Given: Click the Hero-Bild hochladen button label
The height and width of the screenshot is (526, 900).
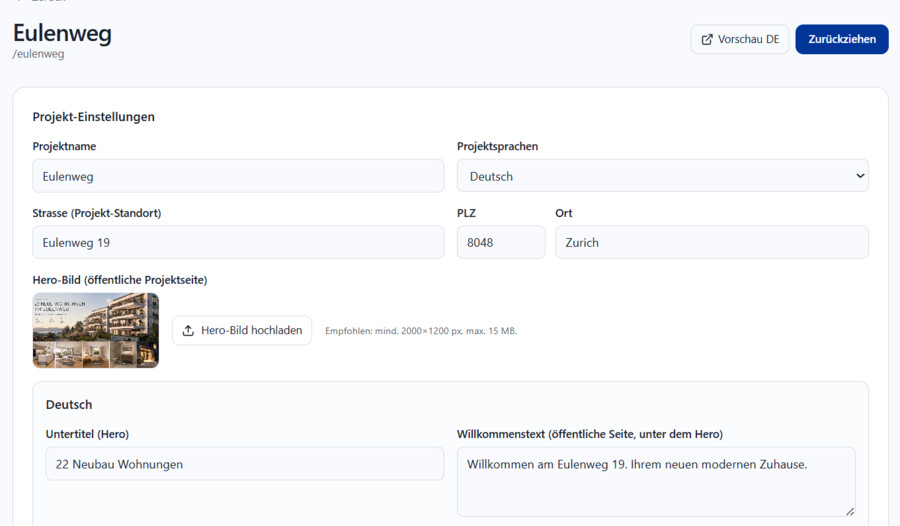Looking at the screenshot, I should (251, 331).
